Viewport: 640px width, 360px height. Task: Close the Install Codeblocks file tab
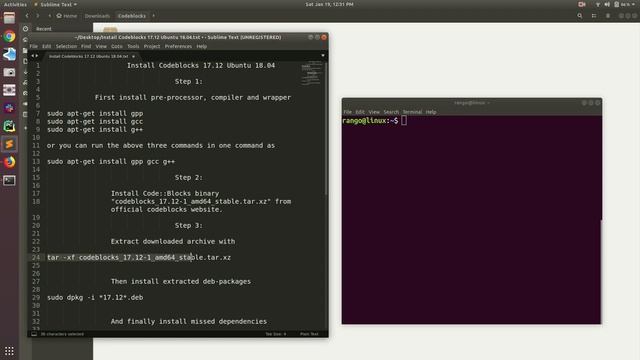[133, 56]
